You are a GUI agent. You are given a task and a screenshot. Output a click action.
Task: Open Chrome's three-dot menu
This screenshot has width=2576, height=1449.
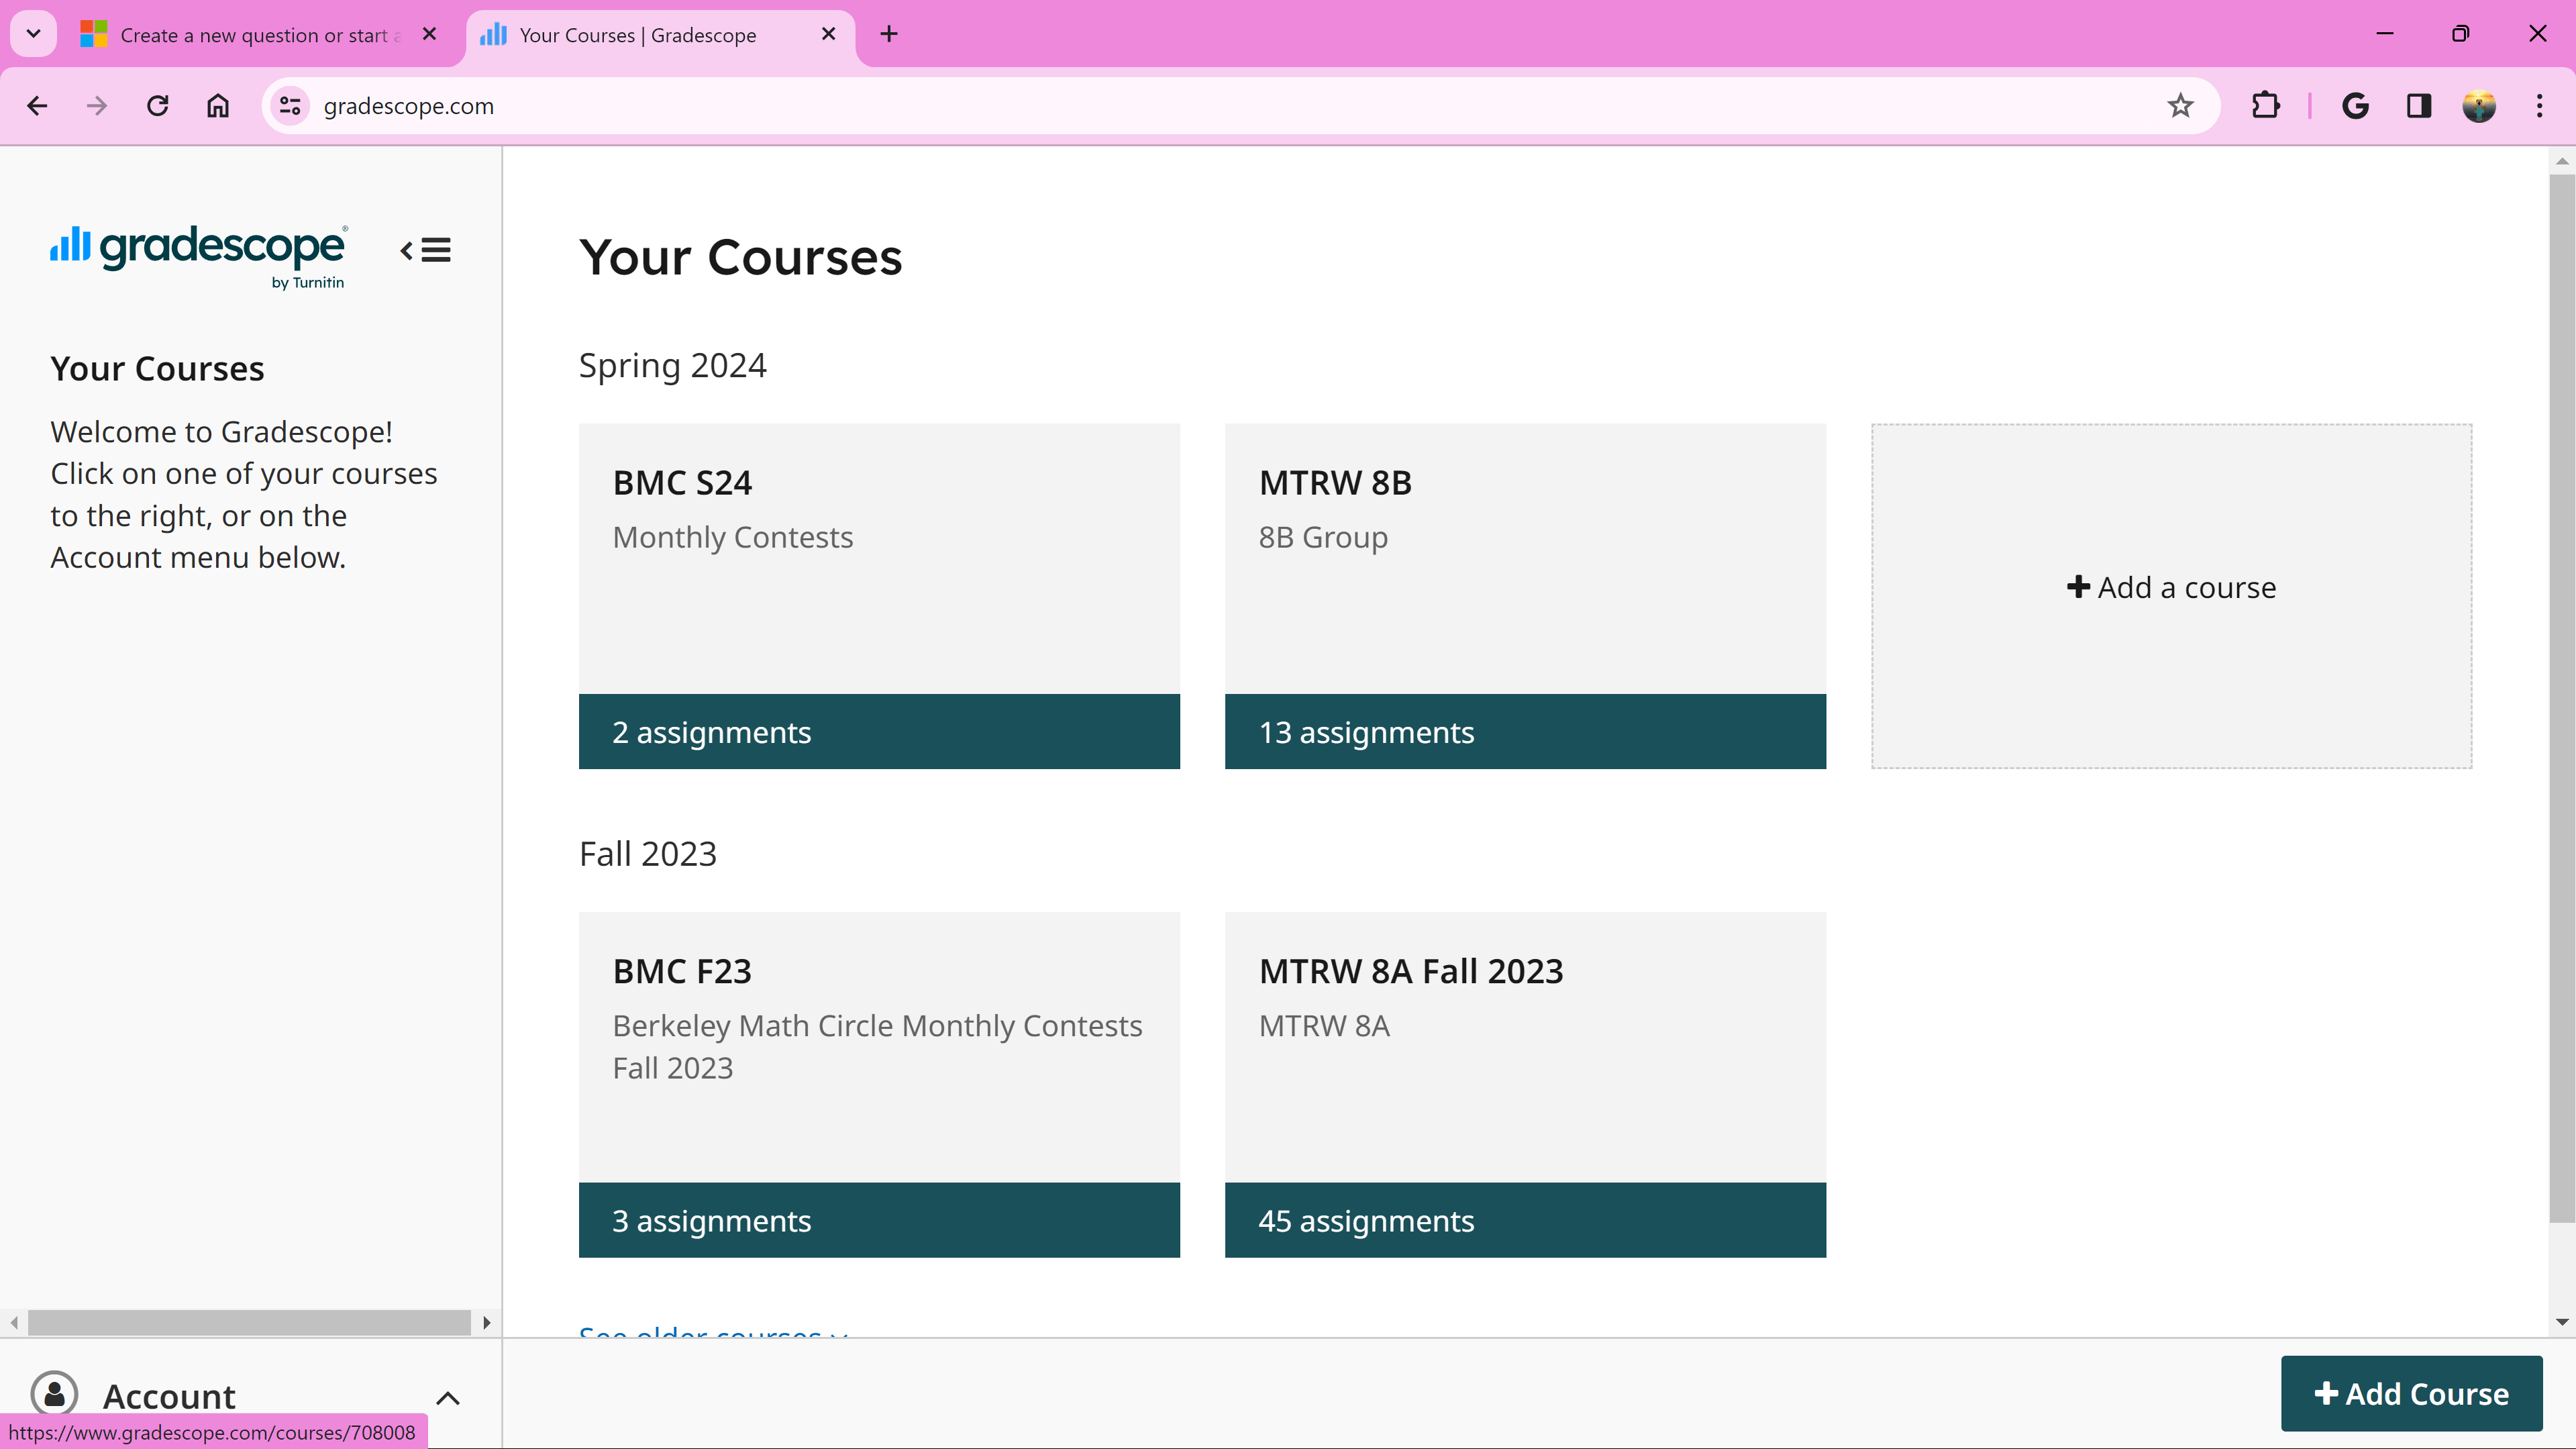(x=2539, y=106)
